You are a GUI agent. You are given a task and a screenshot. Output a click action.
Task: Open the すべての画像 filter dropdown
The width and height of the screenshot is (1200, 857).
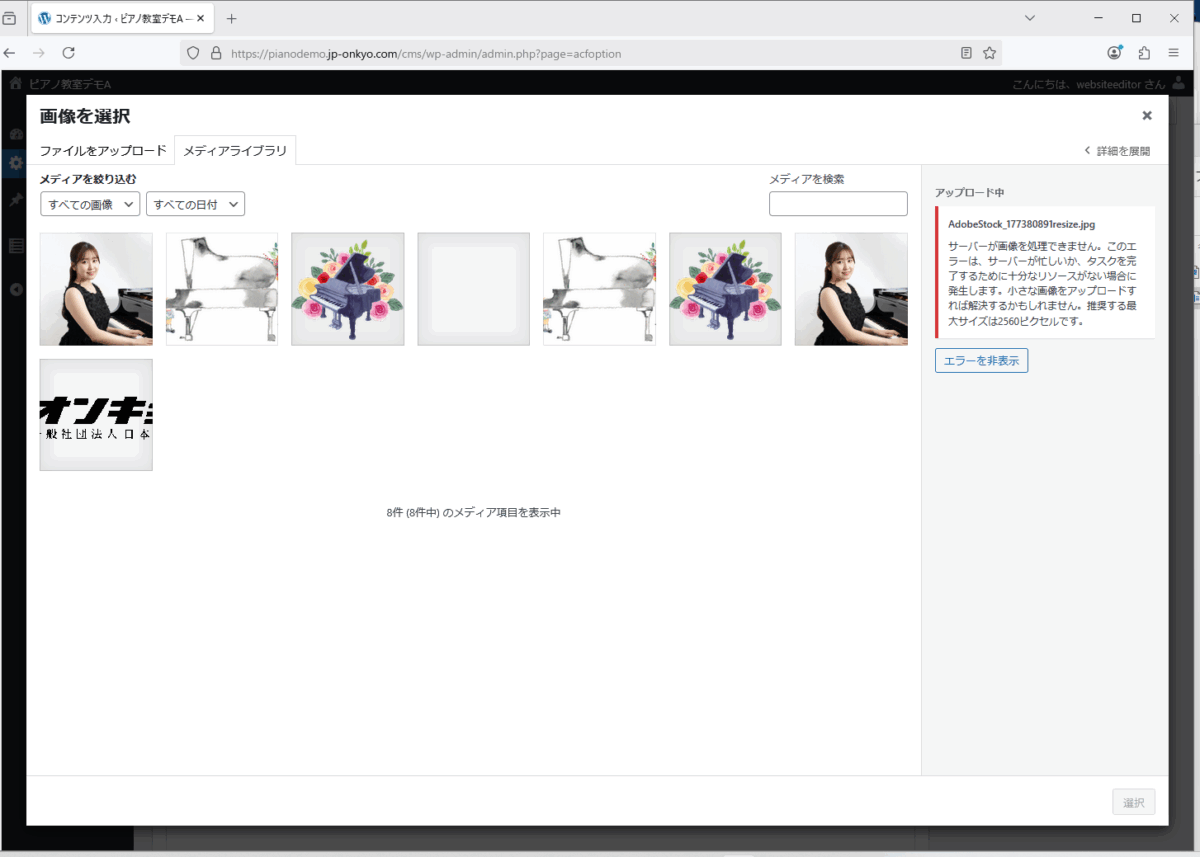(x=90, y=204)
